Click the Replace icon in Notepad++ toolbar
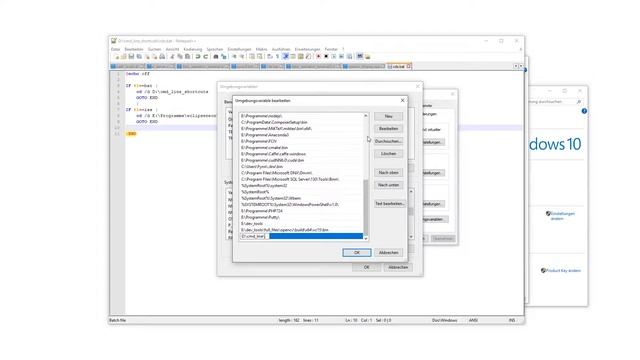The height and width of the screenshot is (360, 640). click(x=223, y=56)
